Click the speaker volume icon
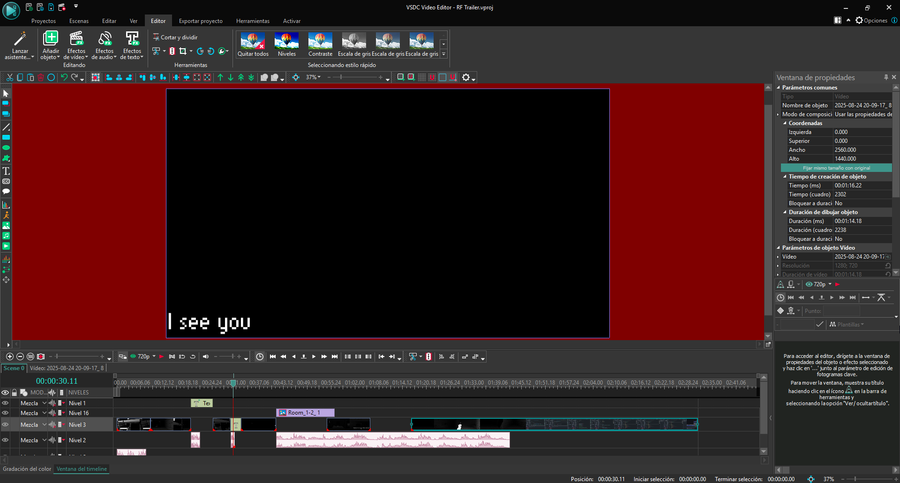Image resolution: width=900 pixels, height=483 pixels. coord(205,357)
